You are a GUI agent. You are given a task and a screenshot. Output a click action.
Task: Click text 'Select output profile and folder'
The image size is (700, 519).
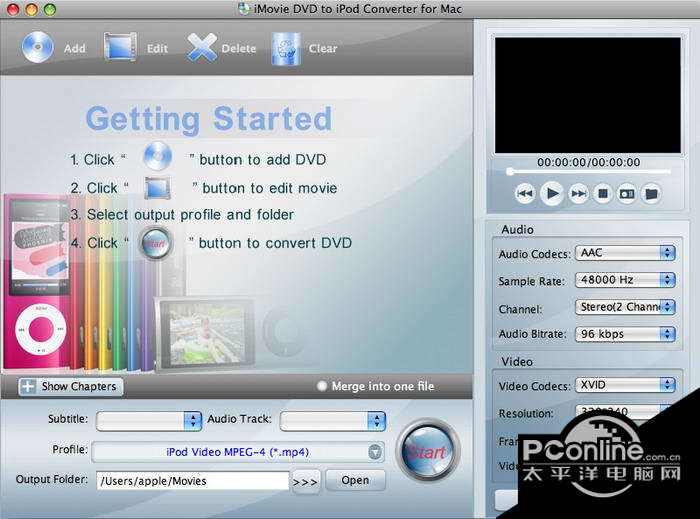(190, 215)
